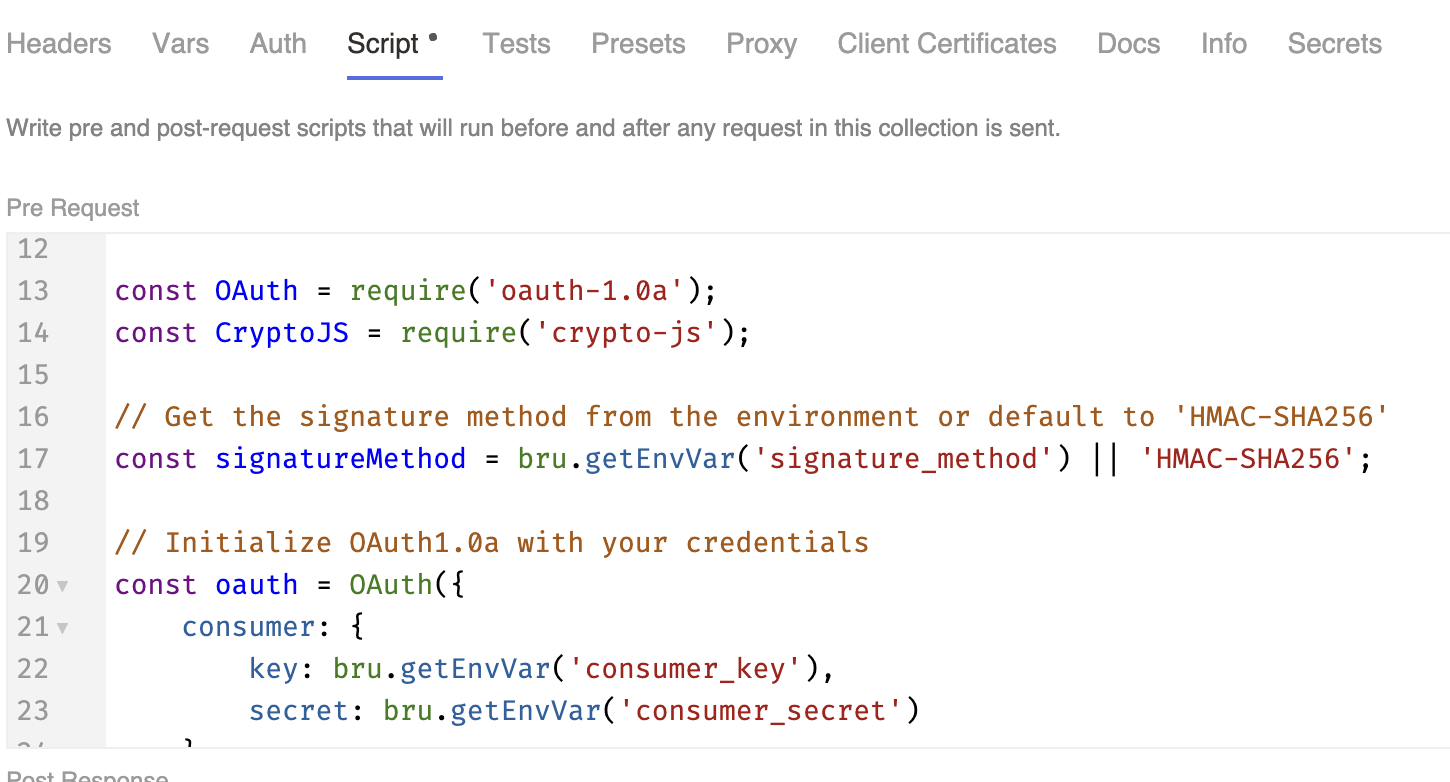Click the require('crypto-js') code line
The image size is (1450, 782).
tap(432, 333)
